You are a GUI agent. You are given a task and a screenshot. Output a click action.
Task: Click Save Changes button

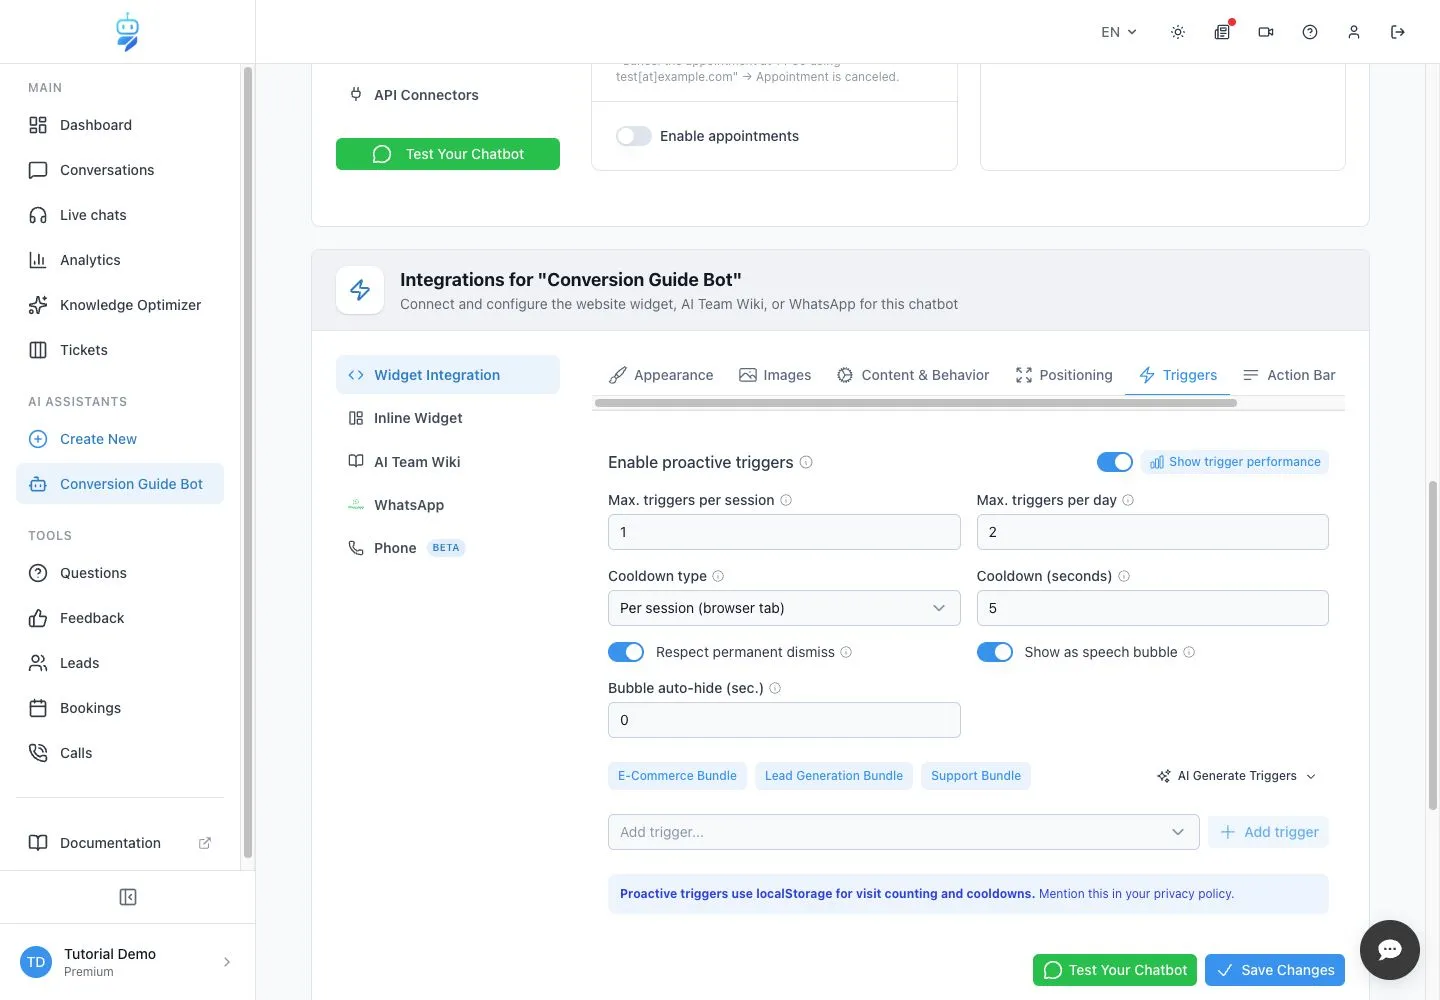(1275, 970)
